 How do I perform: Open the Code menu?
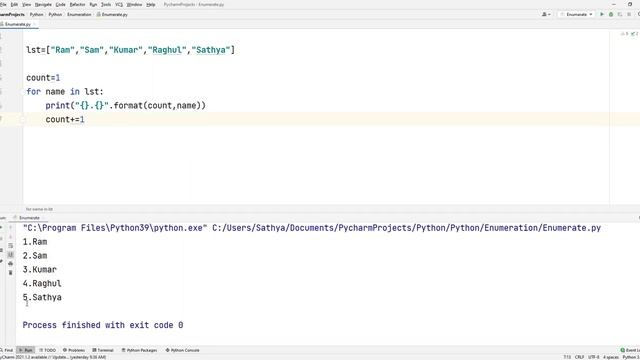[60, 4]
